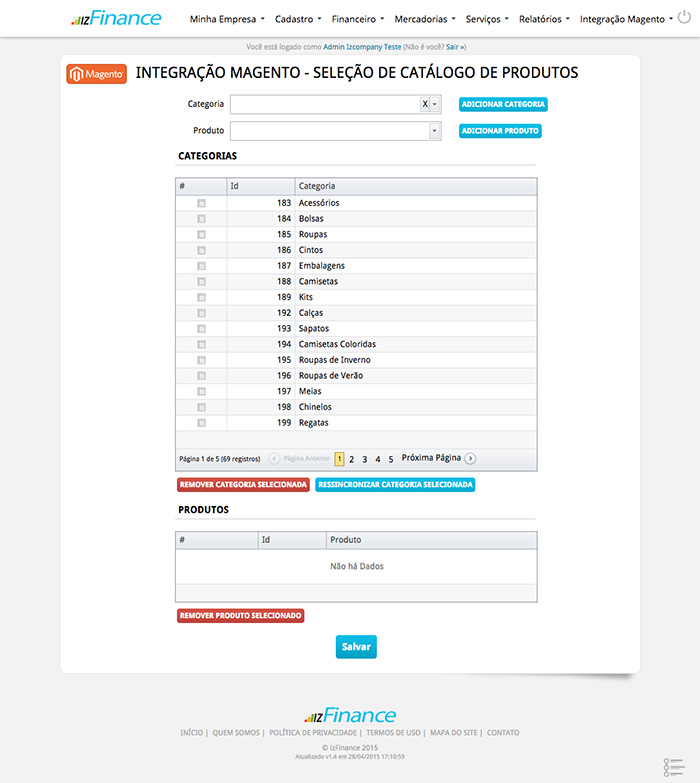700x783 pixels.
Task: Open the Produto dropdown arrow
Action: pos(434,131)
